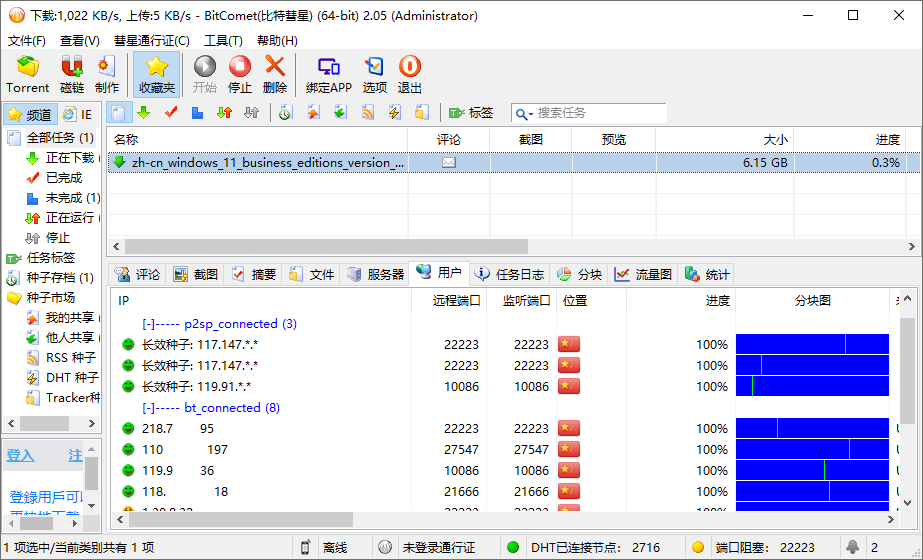The width and height of the screenshot is (923, 560).
Task: Open the 工具(T) menu
Action: [223, 41]
